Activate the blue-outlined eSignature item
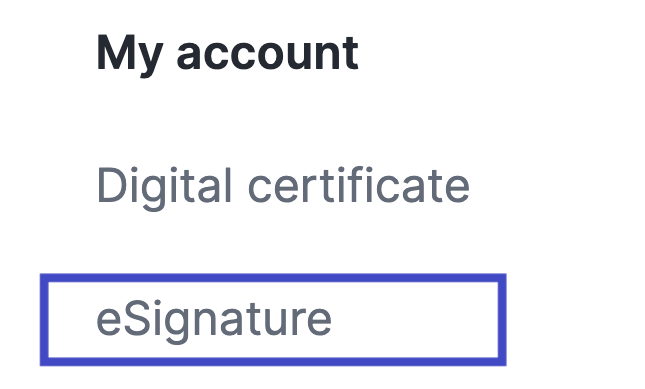The image size is (645, 389). pyautogui.click(x=273, y=320)
